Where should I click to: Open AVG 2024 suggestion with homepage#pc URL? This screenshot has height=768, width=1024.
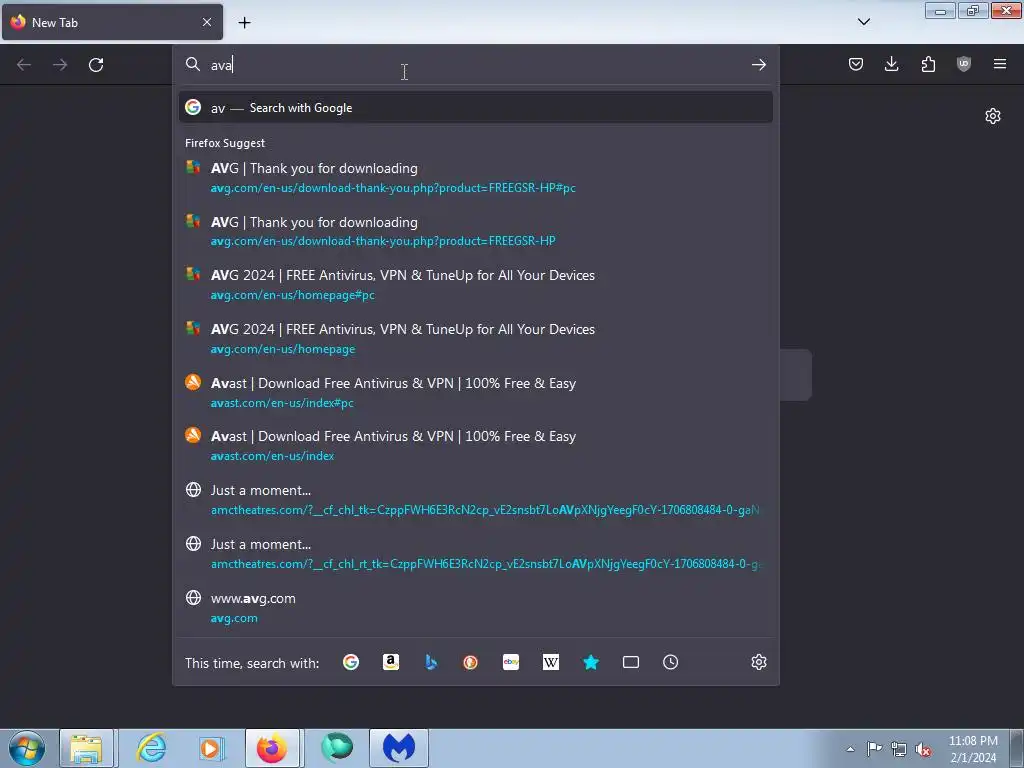[475, 285]
